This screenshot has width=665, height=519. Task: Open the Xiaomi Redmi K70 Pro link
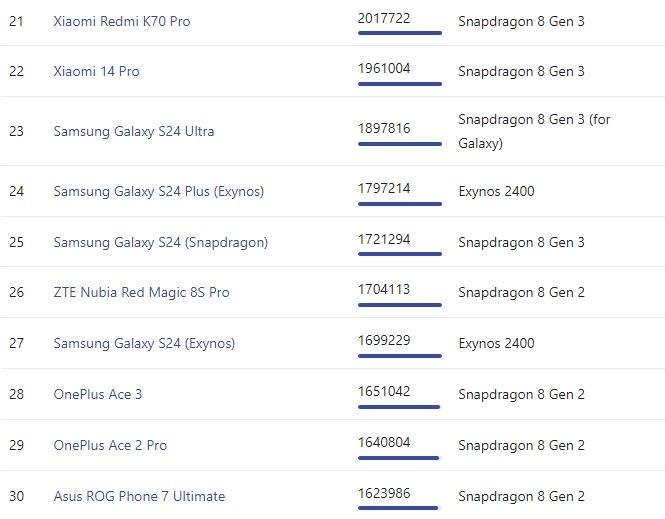coord(122,21)
